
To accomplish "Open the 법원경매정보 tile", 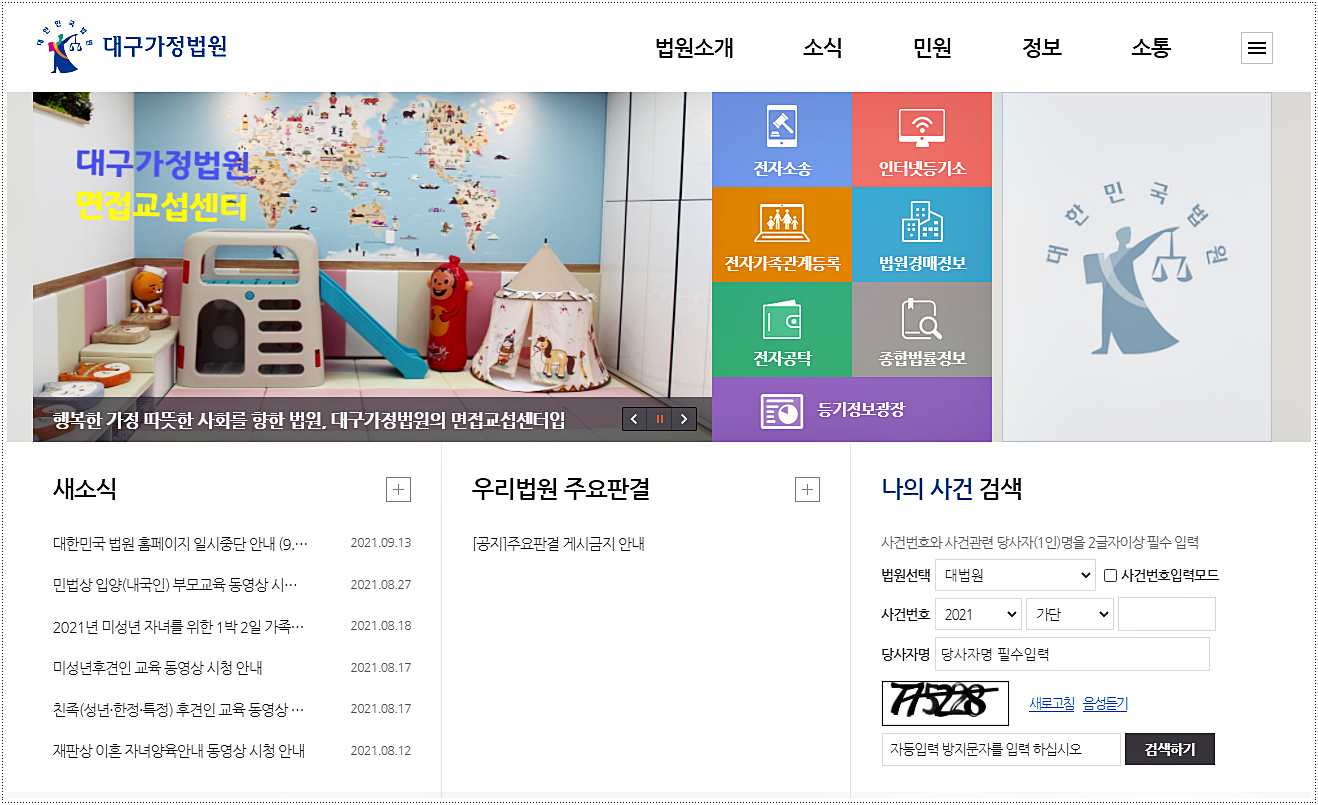I will pos(922,235).
